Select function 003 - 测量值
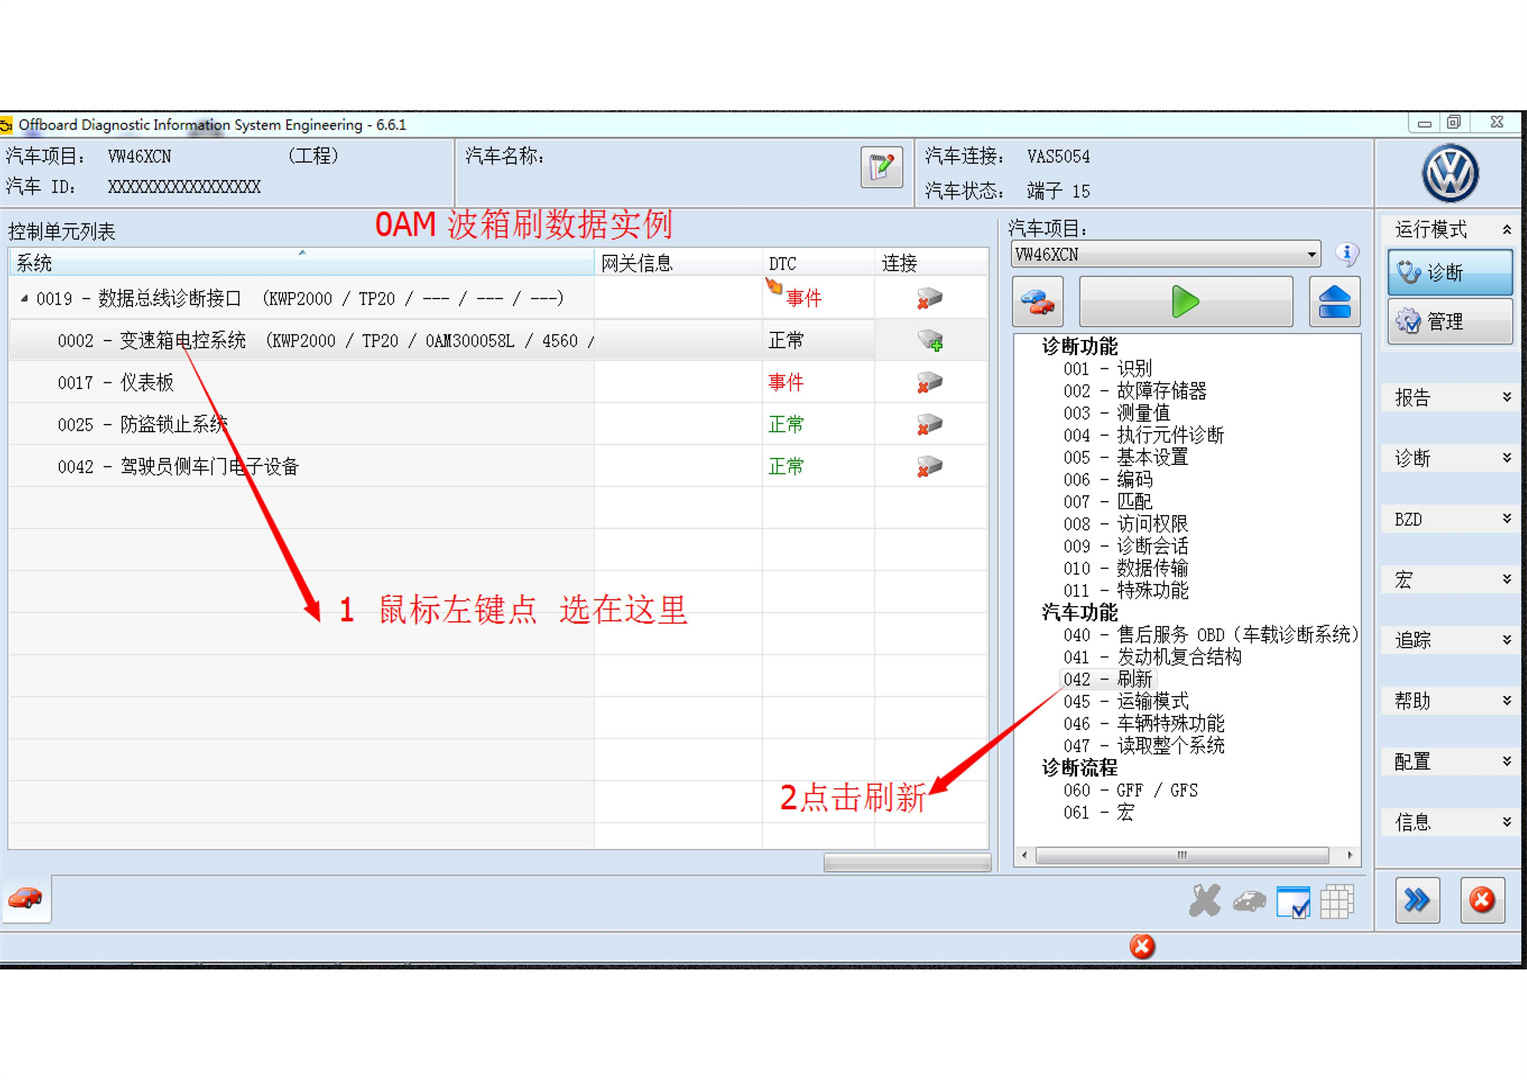 1116,413
